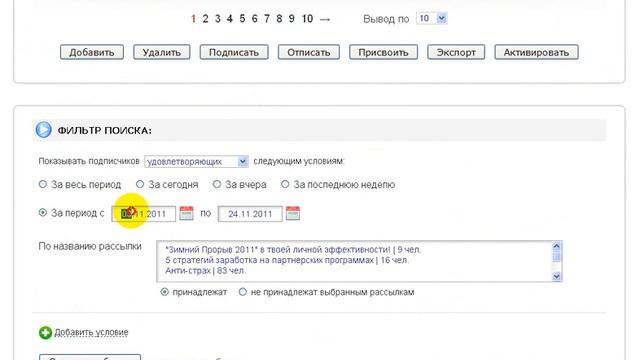The image size is (640, 360).
Task: Select mailing 'Анти-страх | 83 чел.'
Action: (x=205, y=271)
